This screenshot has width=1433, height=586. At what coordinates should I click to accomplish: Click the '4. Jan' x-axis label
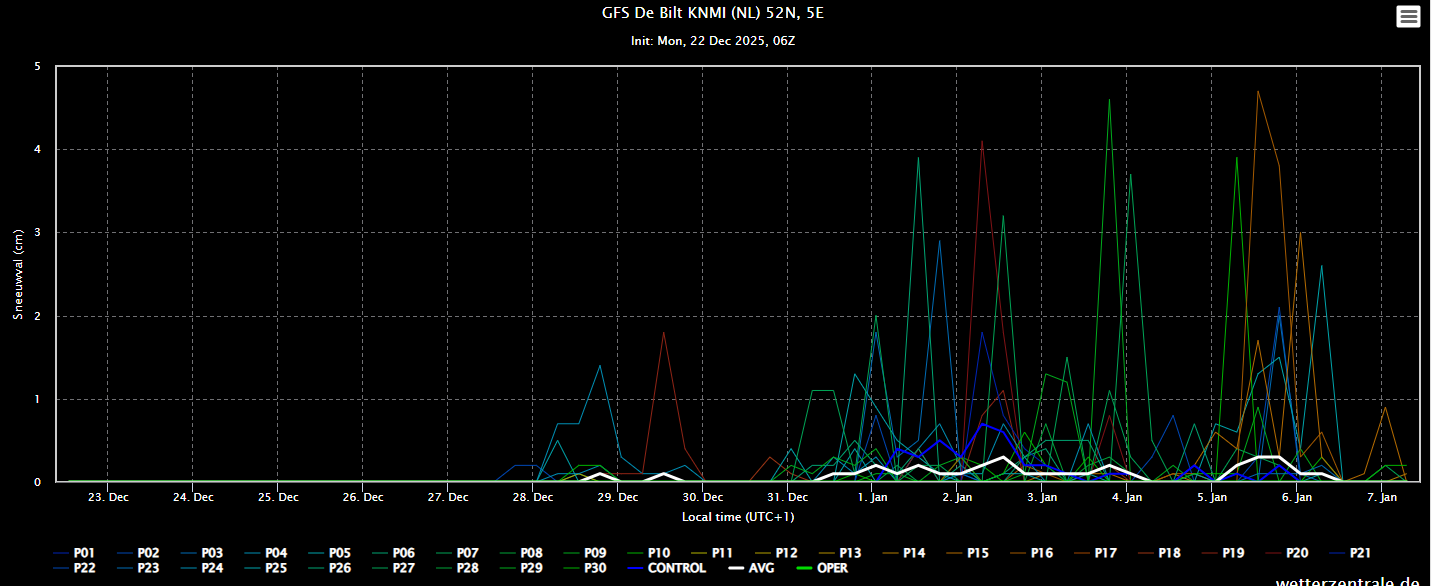1128,497
